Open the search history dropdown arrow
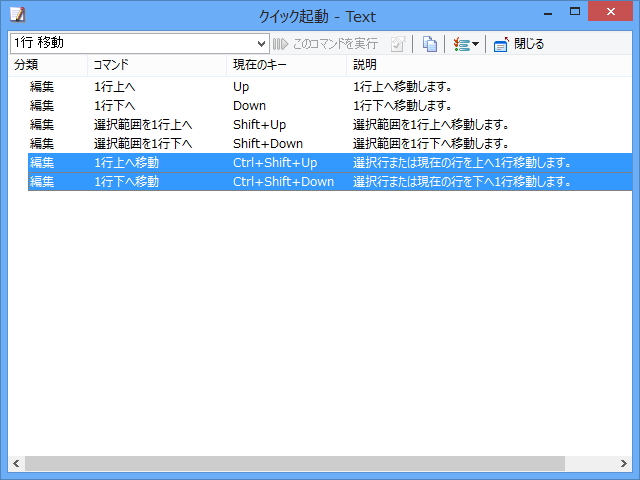Viewport: 640px width, 480px height. [x=261, y=43]
